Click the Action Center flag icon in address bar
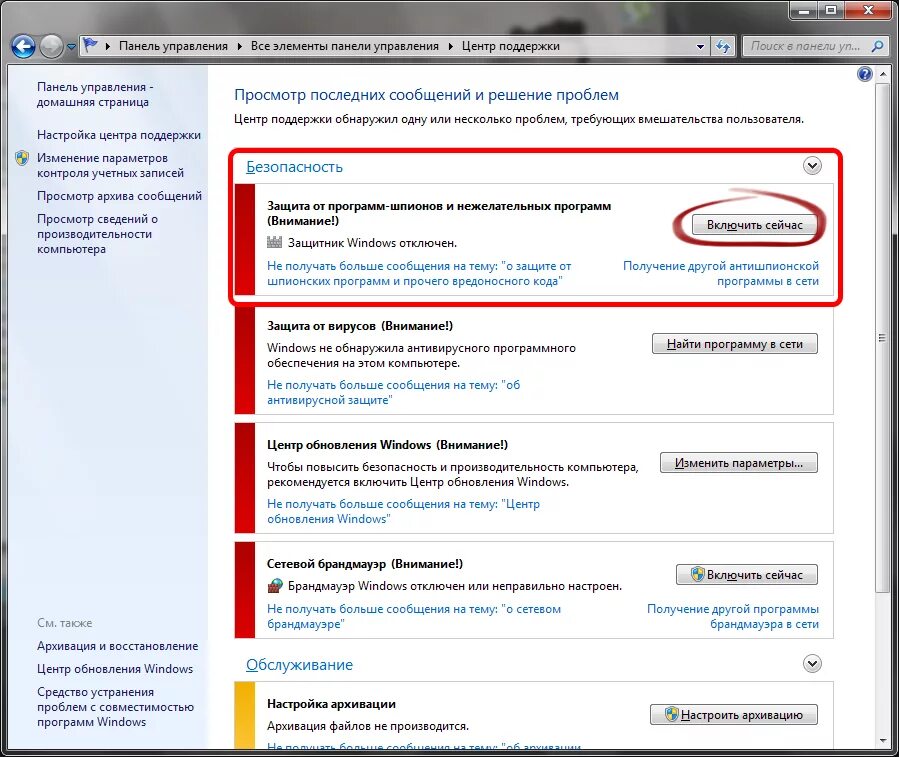The image size is (899, 757). [x=90, y=45]
